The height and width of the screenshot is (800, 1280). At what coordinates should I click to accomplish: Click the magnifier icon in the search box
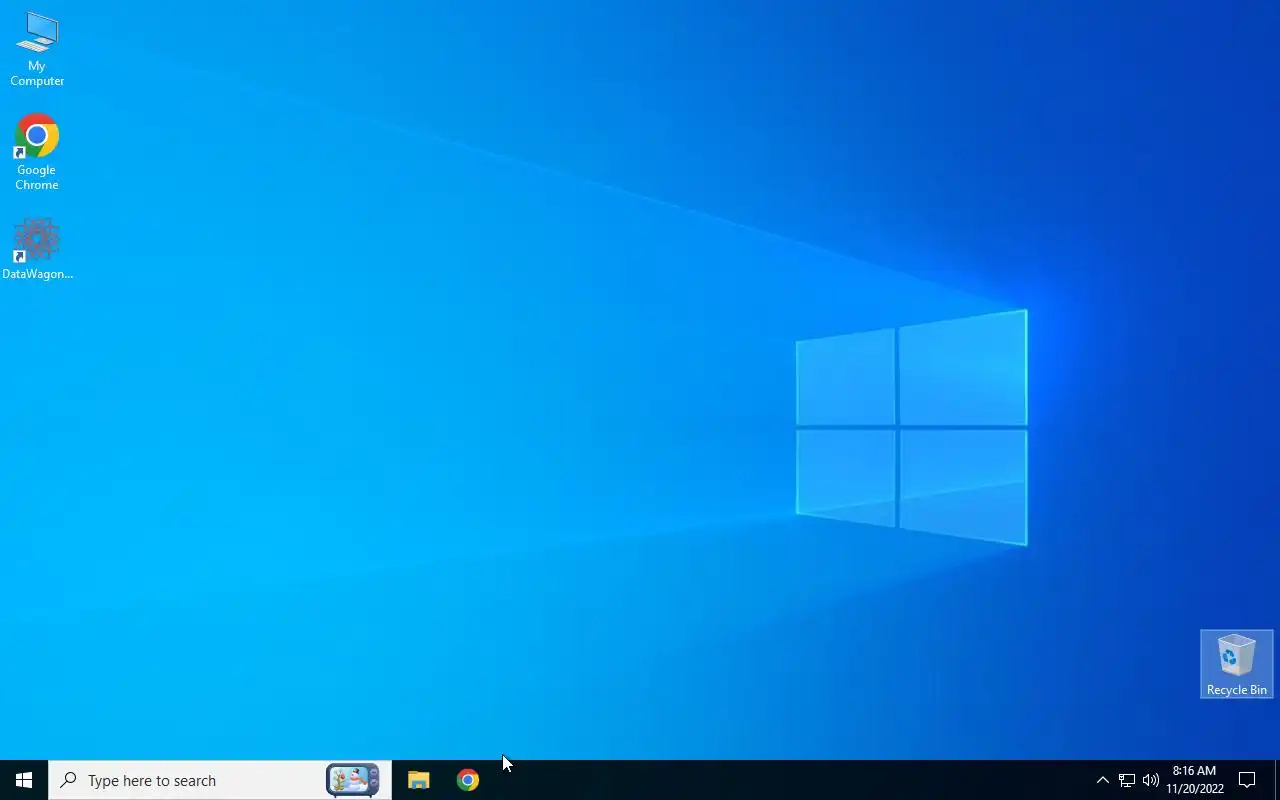pyautogui.click(x=68, y=780)
